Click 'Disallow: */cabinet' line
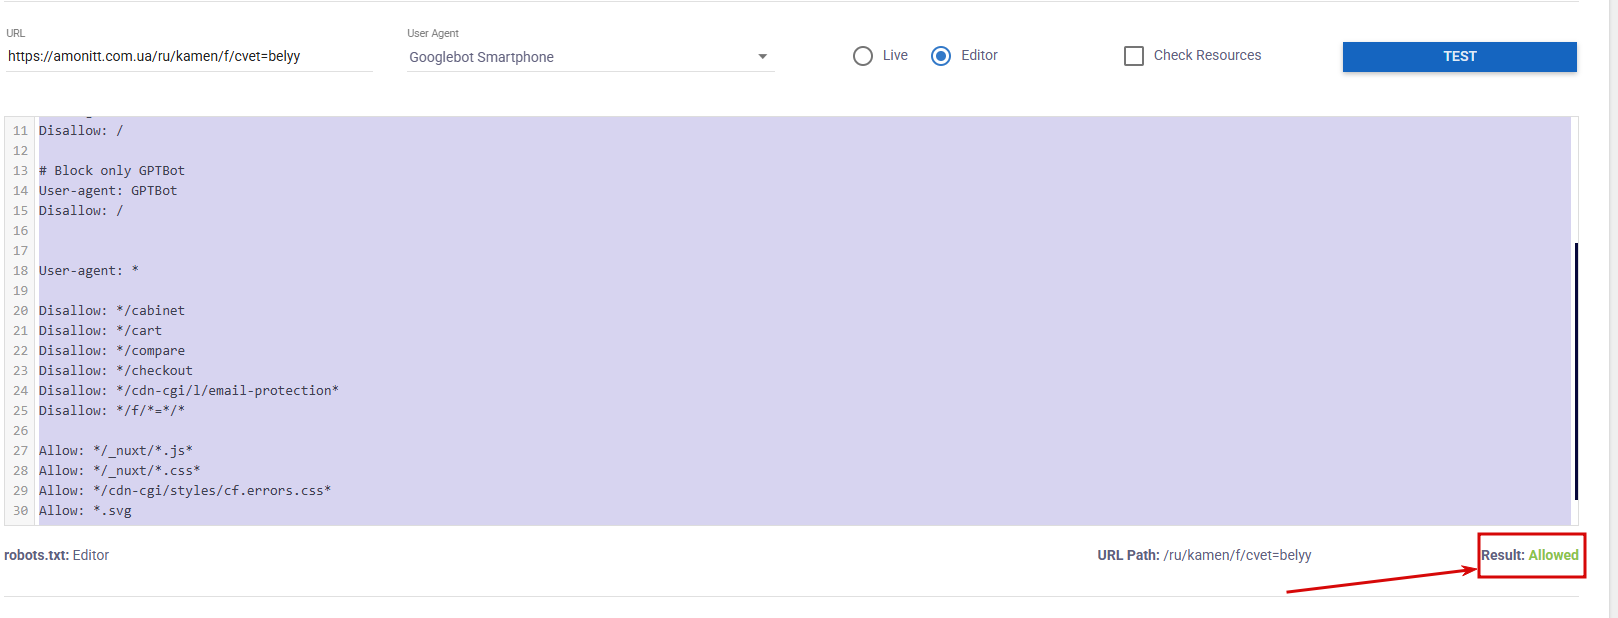The width and height of the screenshot is (1618, 618). click(x=112, y=310)
